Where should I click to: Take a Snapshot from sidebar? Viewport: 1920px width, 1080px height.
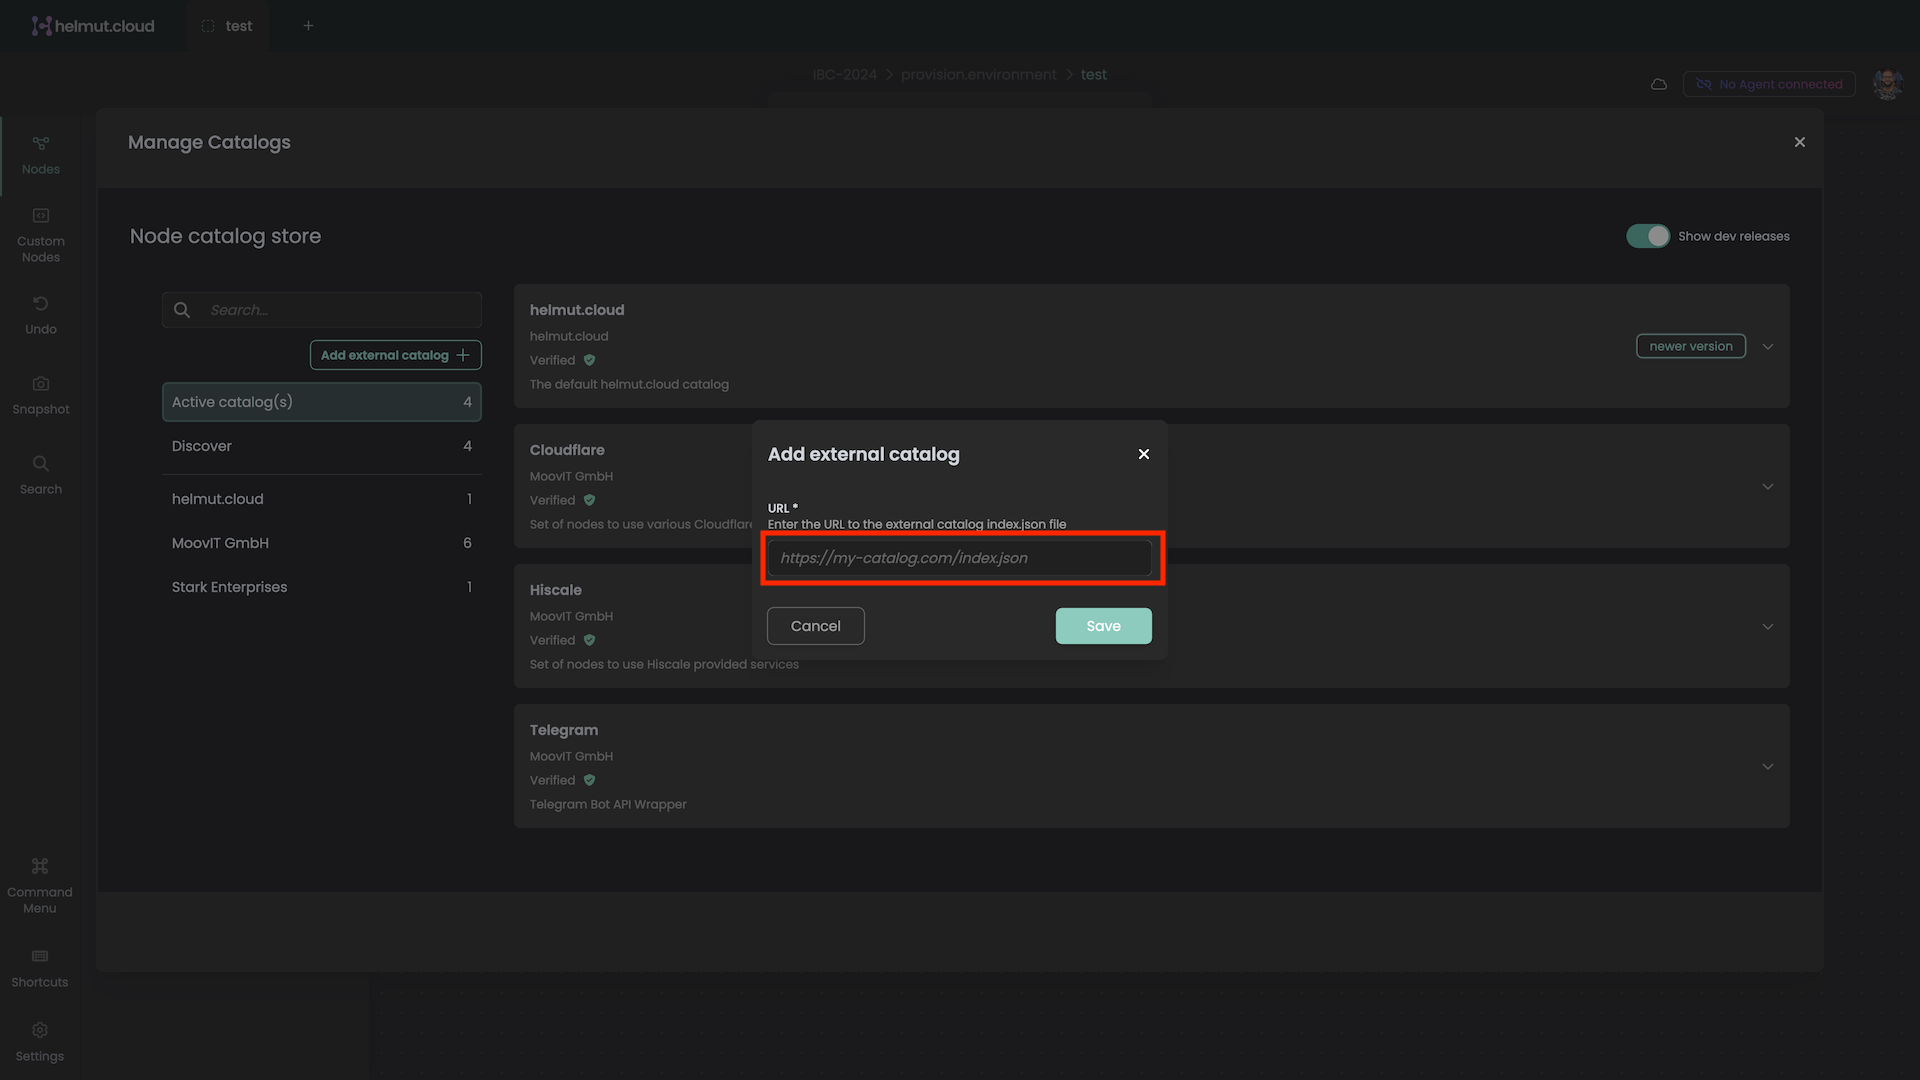pyautogui.click(x=40, y=394)
